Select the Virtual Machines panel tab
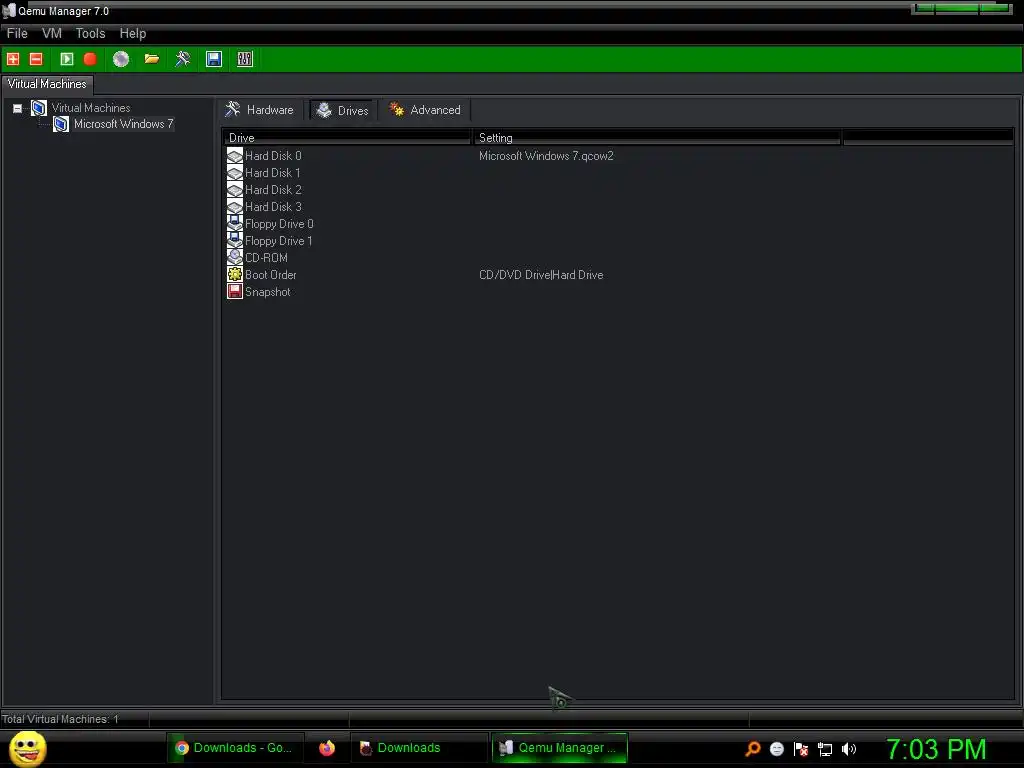Image resolution: width=1024 pixels, height=768 pixels. [47, 84]
